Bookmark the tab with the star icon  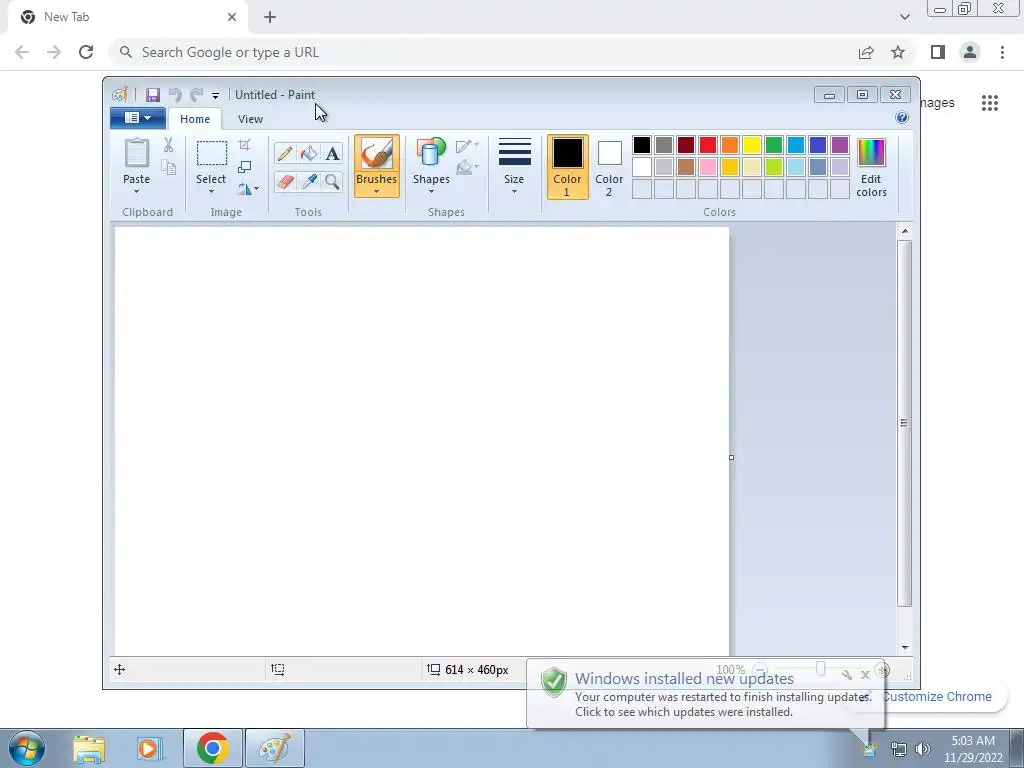898,52
